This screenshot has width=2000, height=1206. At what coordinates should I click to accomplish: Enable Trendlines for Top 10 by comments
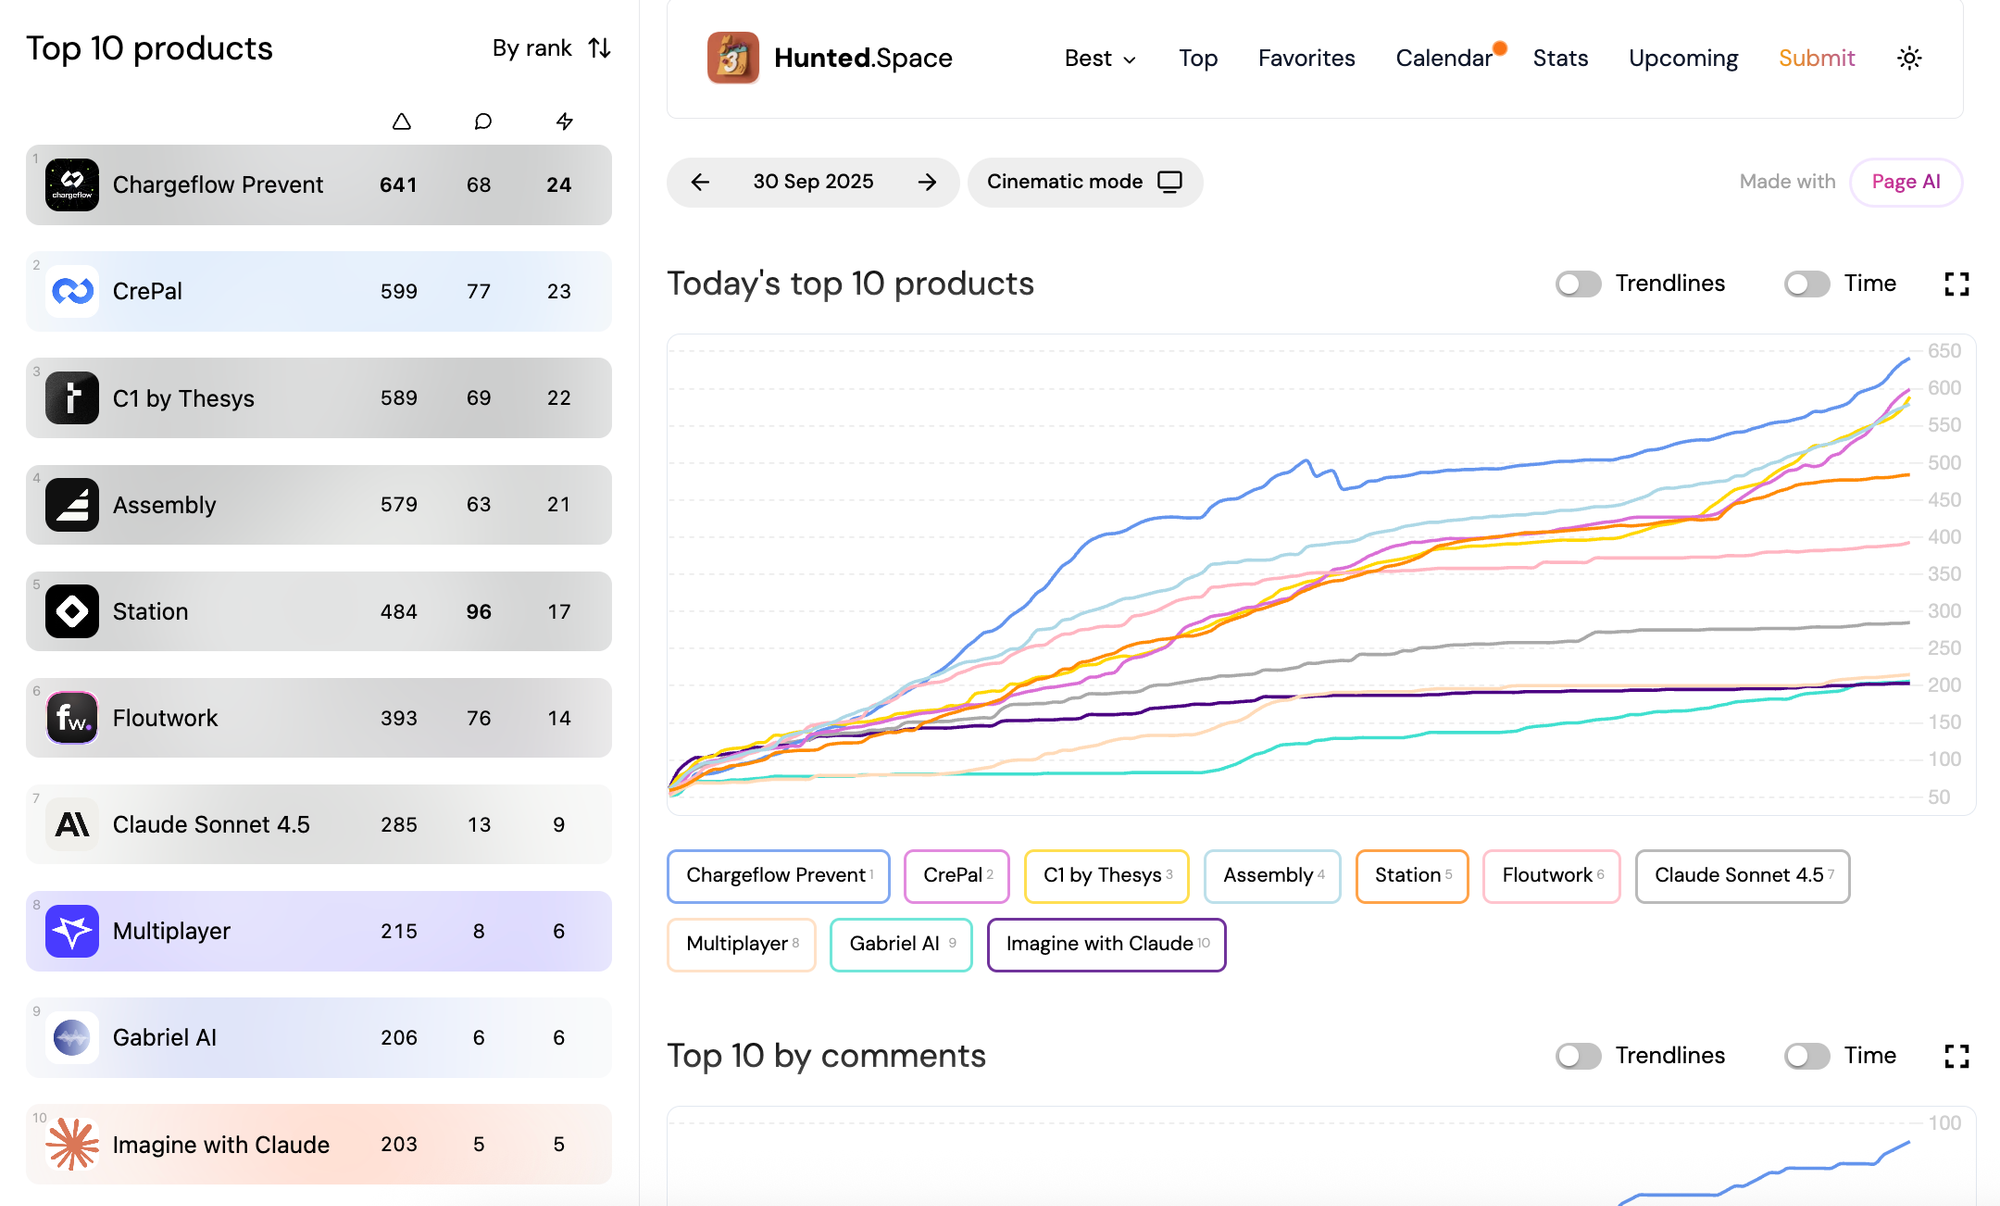coord(1578,1056)
